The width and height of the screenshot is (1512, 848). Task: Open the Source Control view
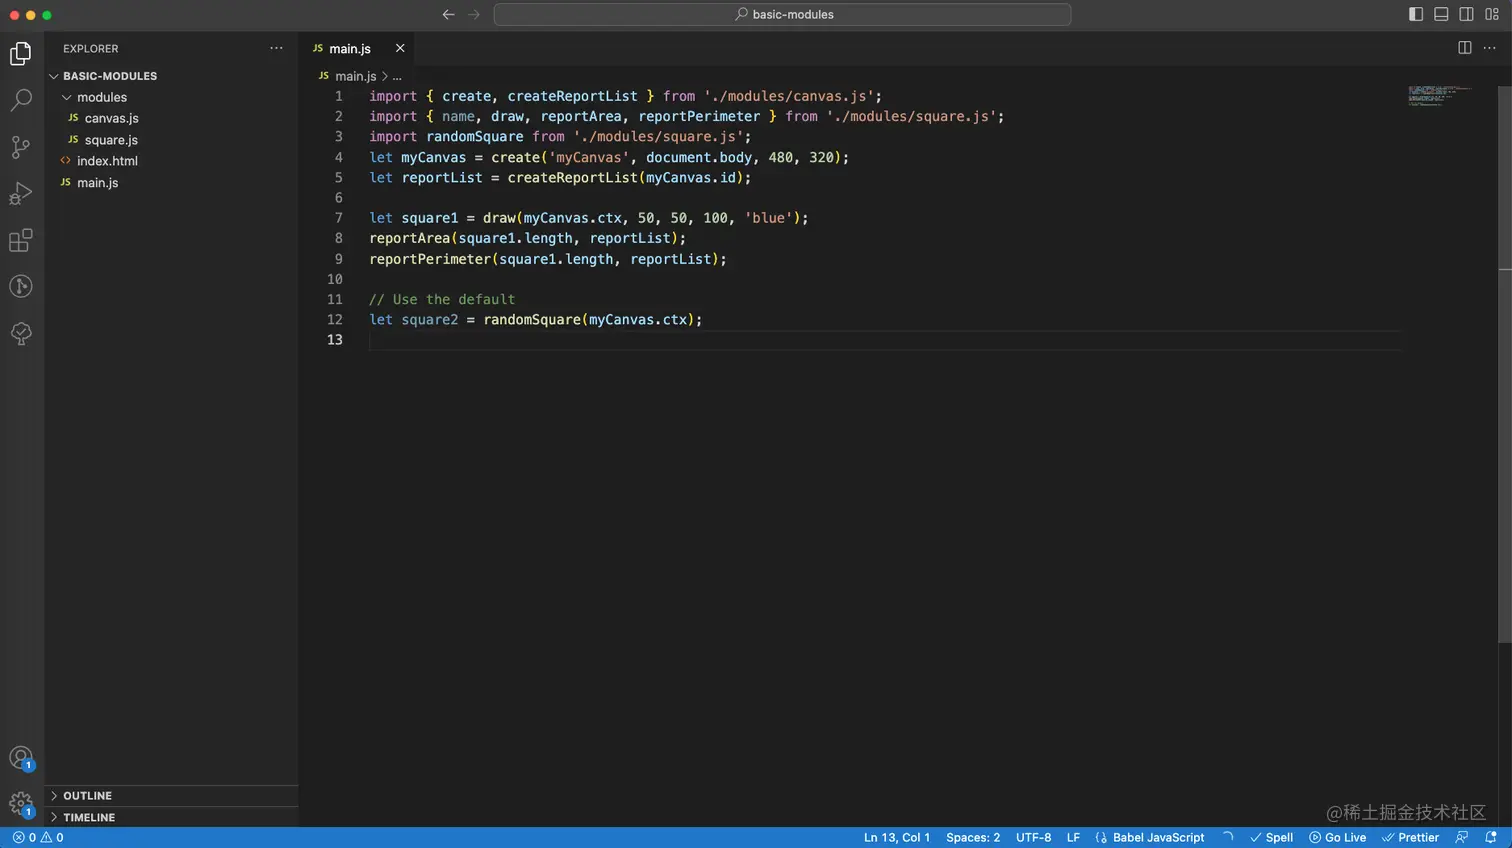21,147
